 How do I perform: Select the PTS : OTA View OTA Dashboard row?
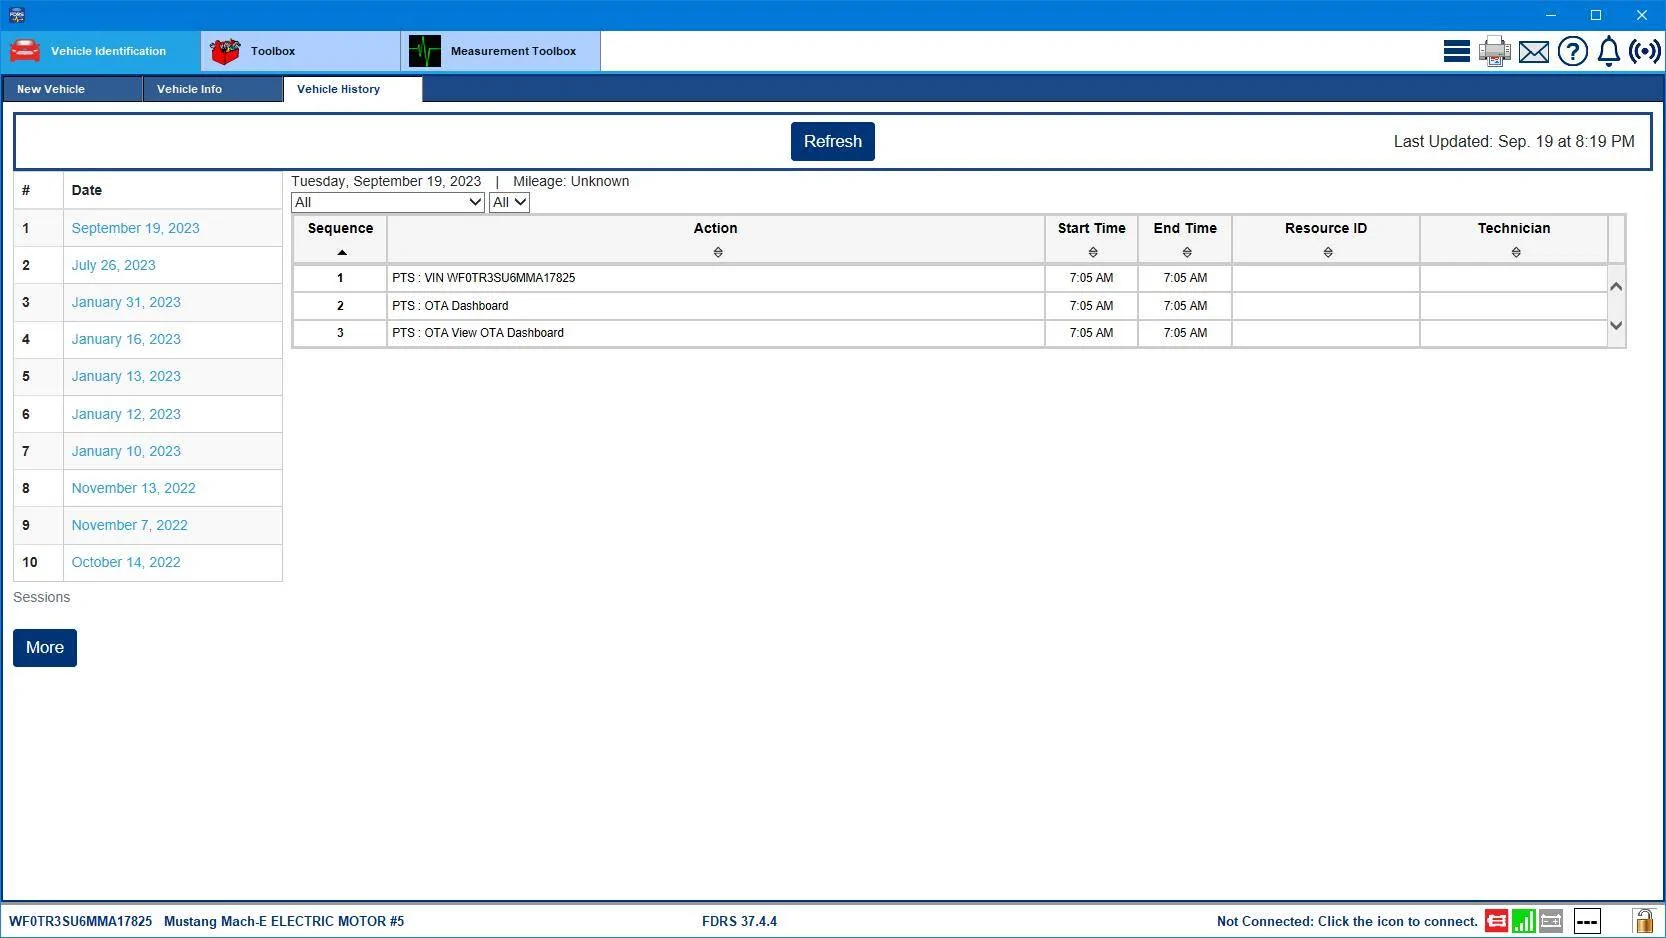[x=949, y=333]
